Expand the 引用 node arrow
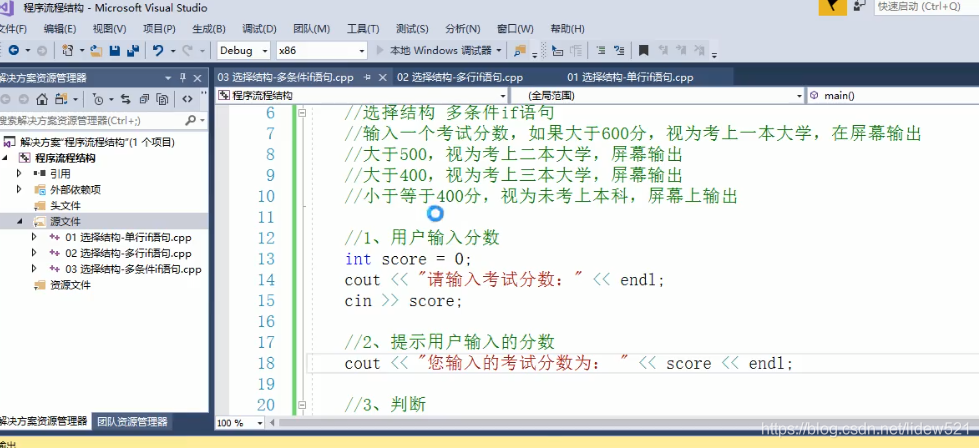 pos(19,173)
